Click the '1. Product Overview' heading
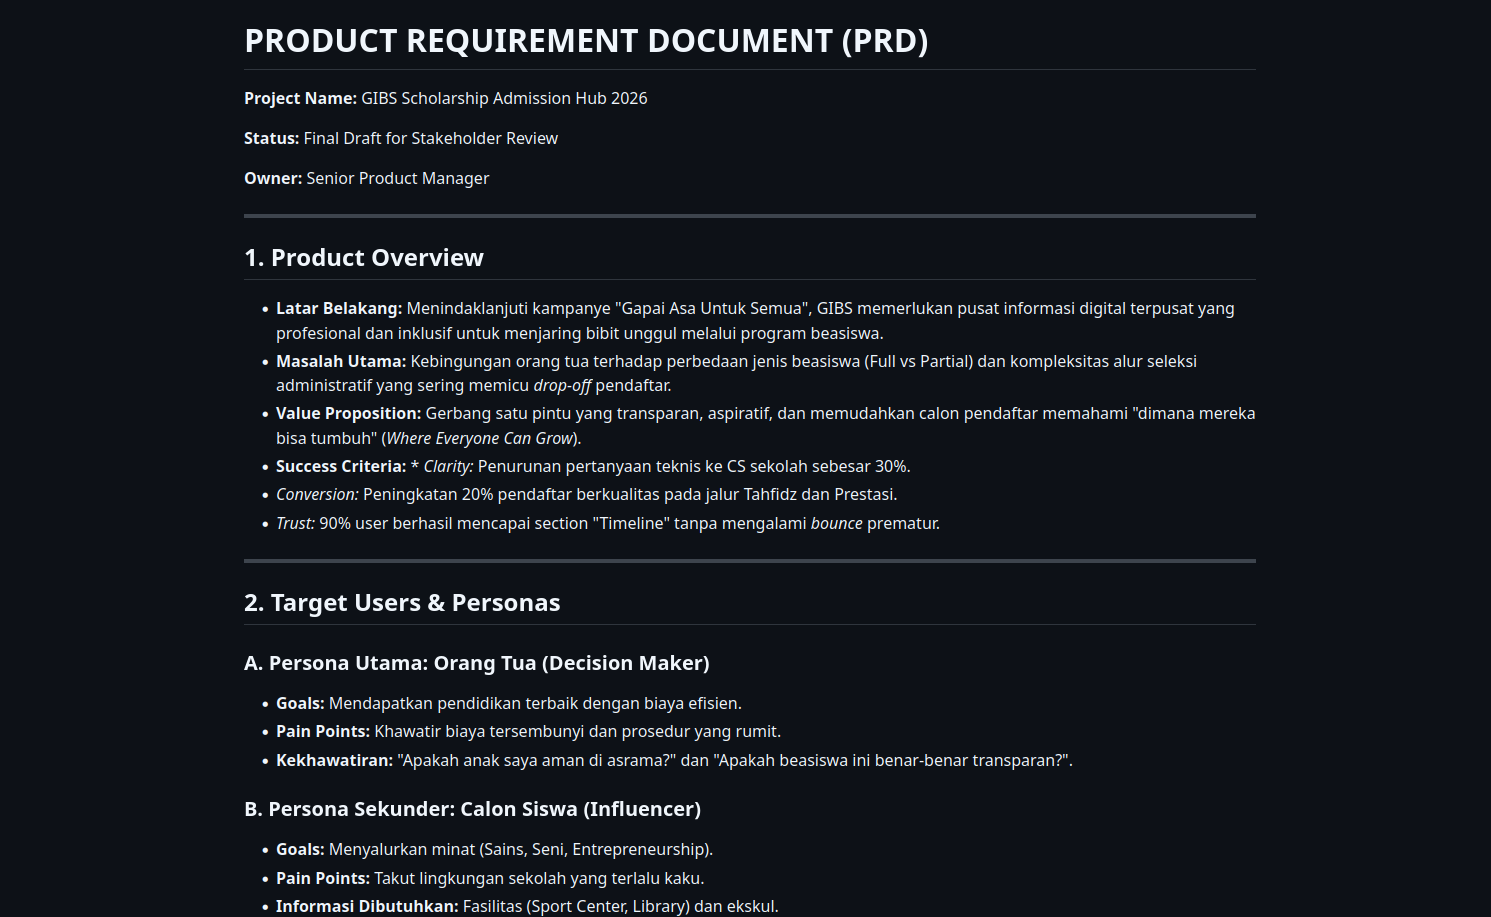This screenshot has width=1491, height=917. pyautogui.click(x=364, y=258)
